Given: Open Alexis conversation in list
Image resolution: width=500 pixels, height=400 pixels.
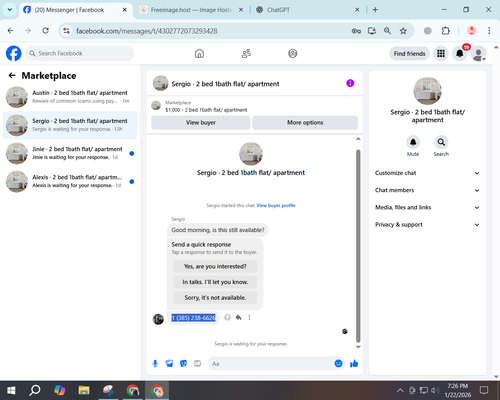Looking at the screenshot, I should pos(70,181).
